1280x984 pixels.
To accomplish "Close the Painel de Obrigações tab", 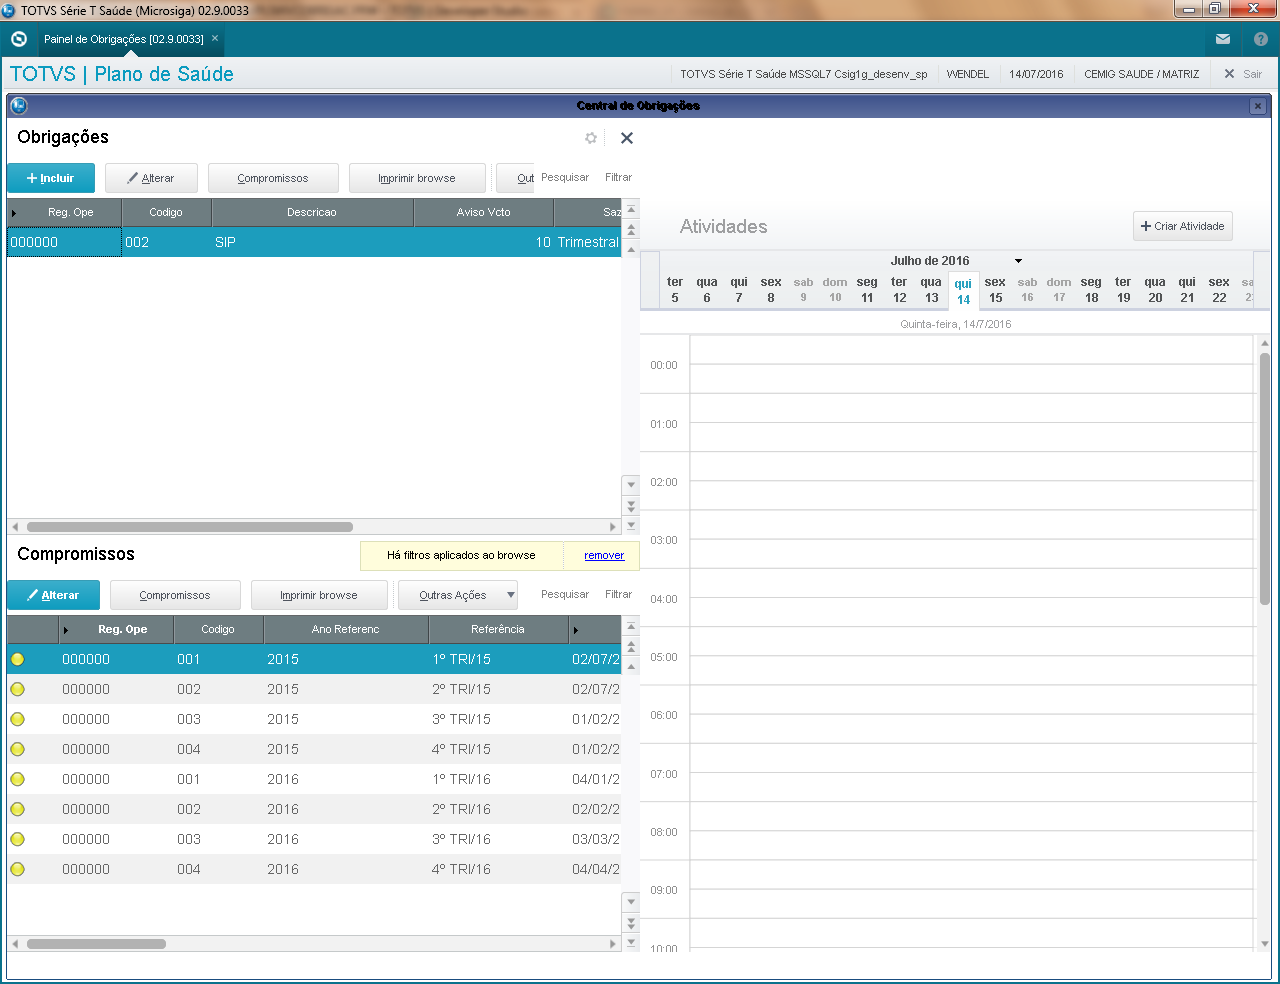I will (x=215, y=39).
